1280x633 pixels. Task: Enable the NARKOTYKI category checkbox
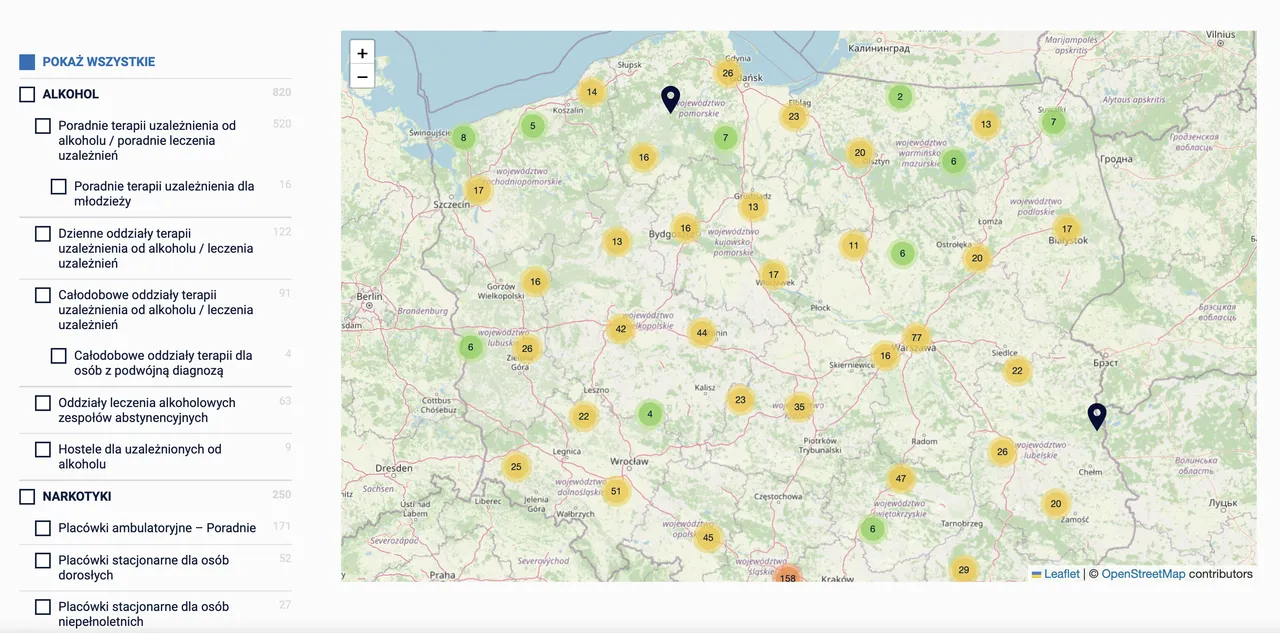[27, 496]
